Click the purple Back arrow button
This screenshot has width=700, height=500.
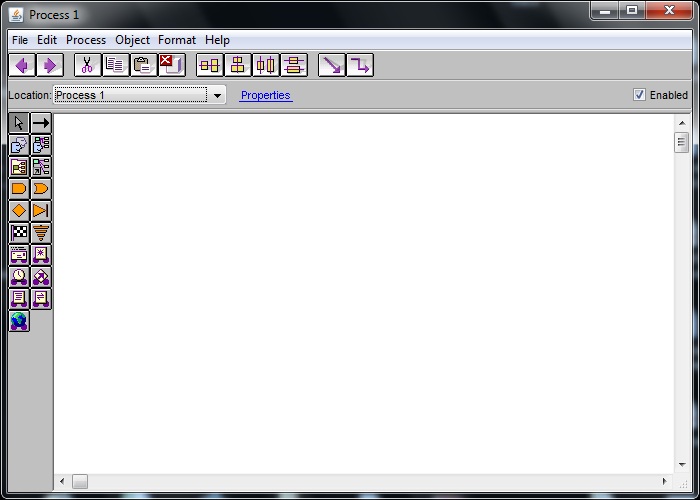[x=22, y=66]
